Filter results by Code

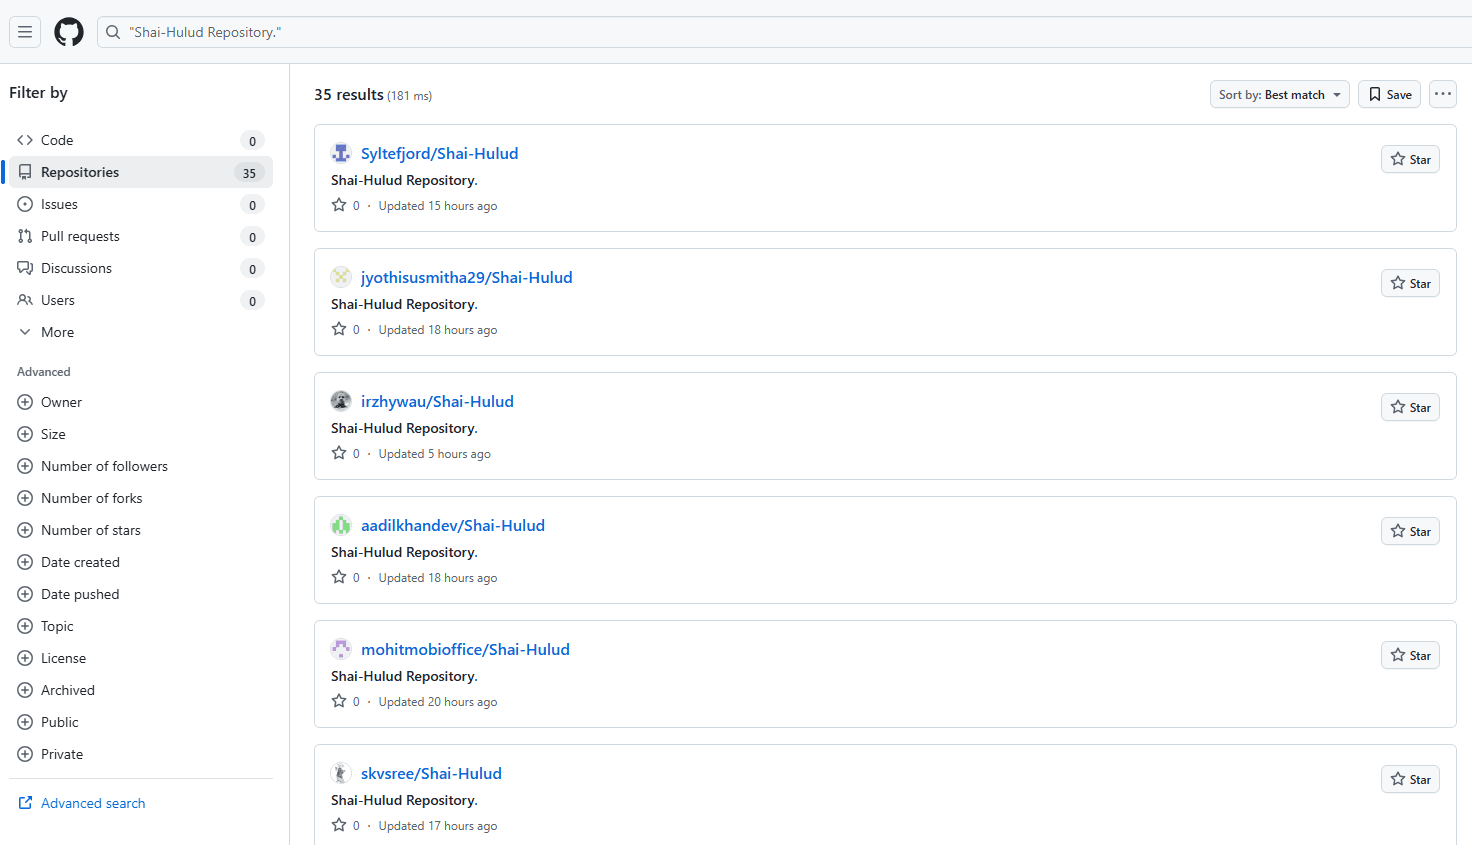click(x=141, y=140)
